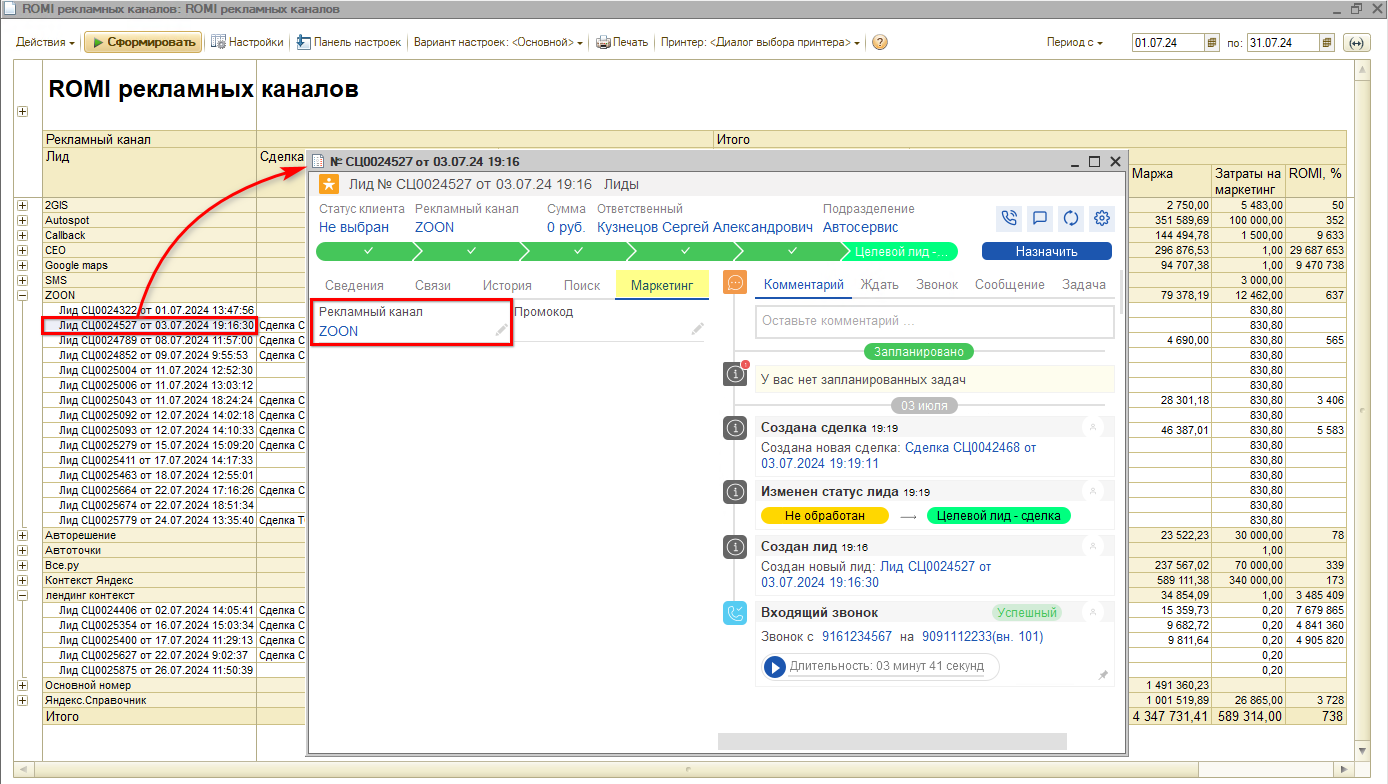This screenshot has width=1388, height=784.
Task: Click the phone call icon in the lead card
Action: point(1009,218)
